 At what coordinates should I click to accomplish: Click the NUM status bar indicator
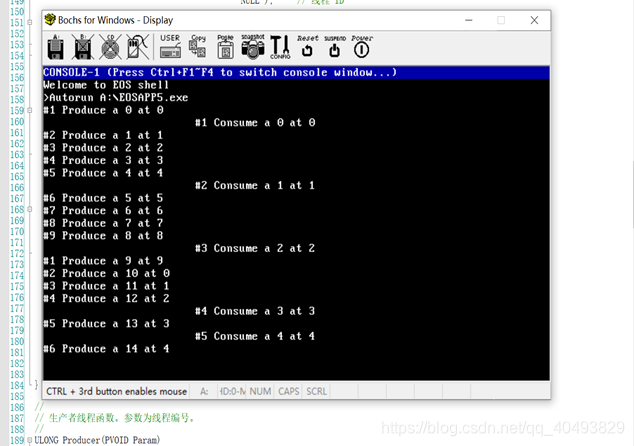(x=260, y=391)
